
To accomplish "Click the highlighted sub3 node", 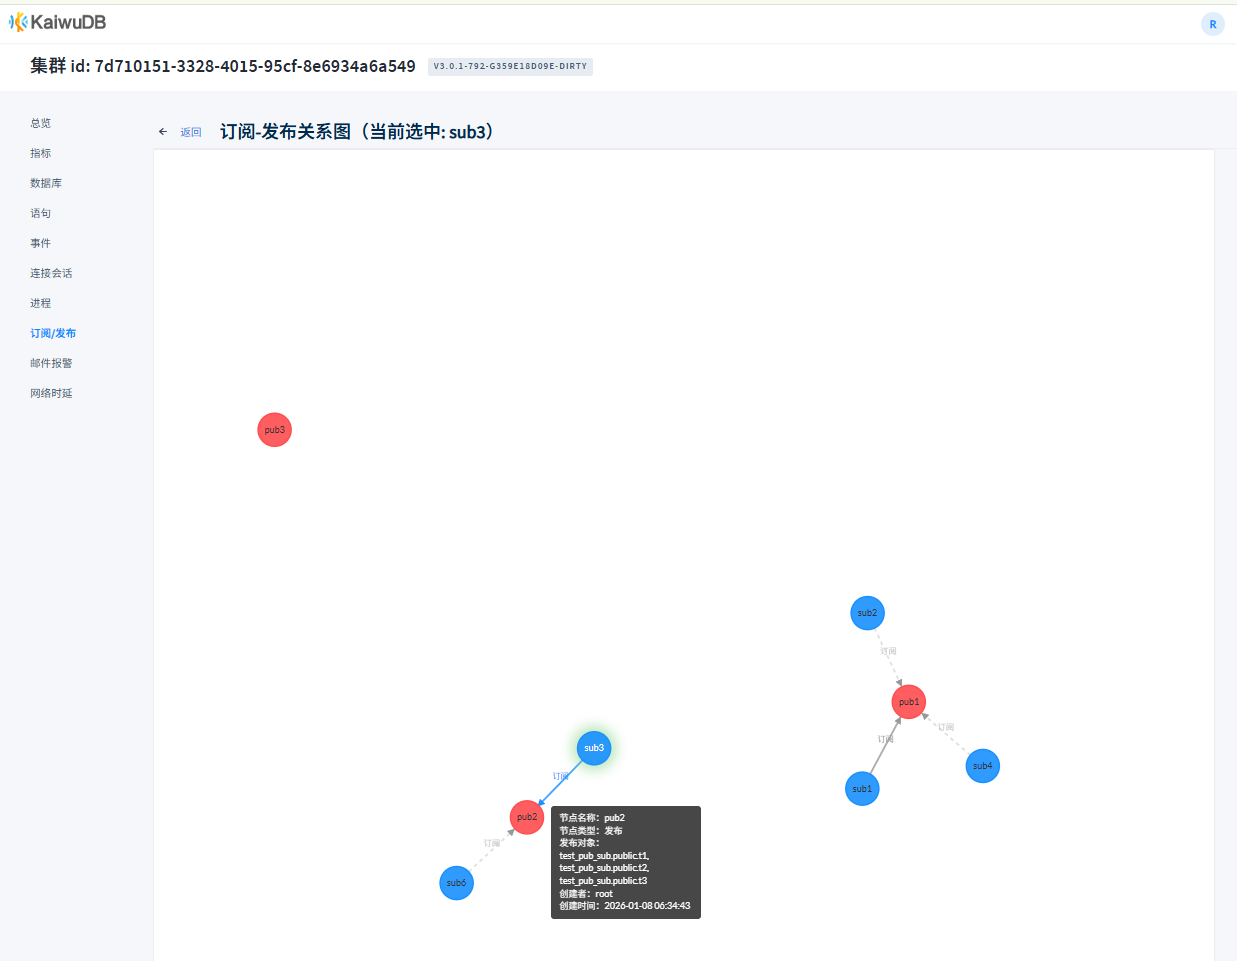I will pyautogui.click(x=594, y=748).
